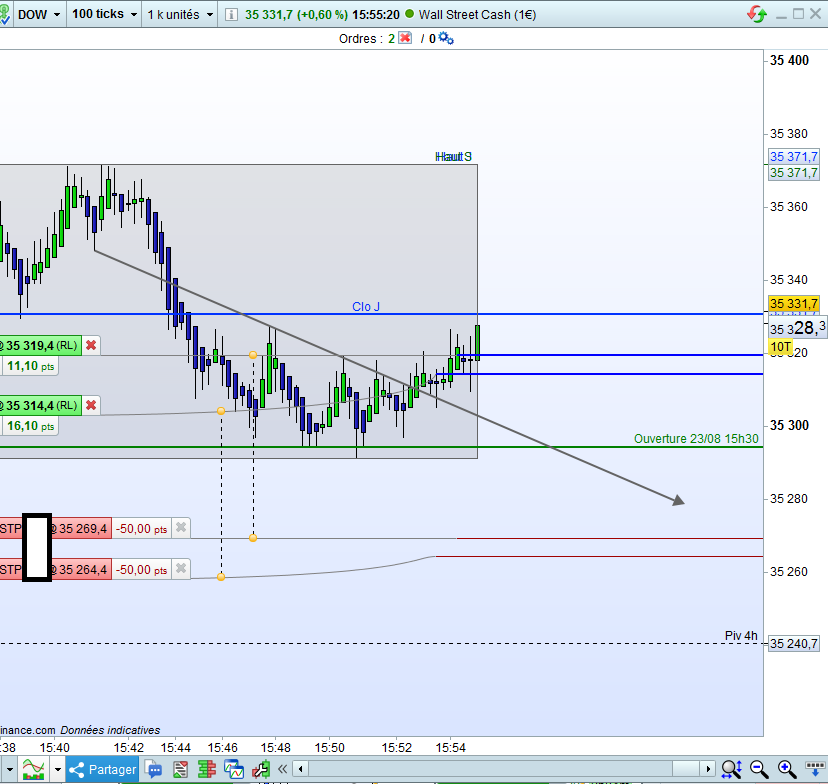Open the multi-chart windows icon
This screenshot has height=784, width=828.
(233, 769)
